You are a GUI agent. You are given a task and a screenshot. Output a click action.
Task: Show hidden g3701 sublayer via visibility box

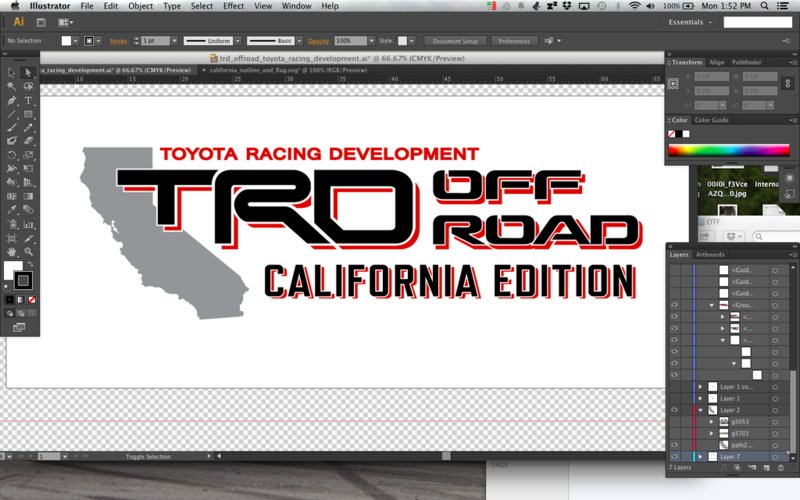click(674, 433)
